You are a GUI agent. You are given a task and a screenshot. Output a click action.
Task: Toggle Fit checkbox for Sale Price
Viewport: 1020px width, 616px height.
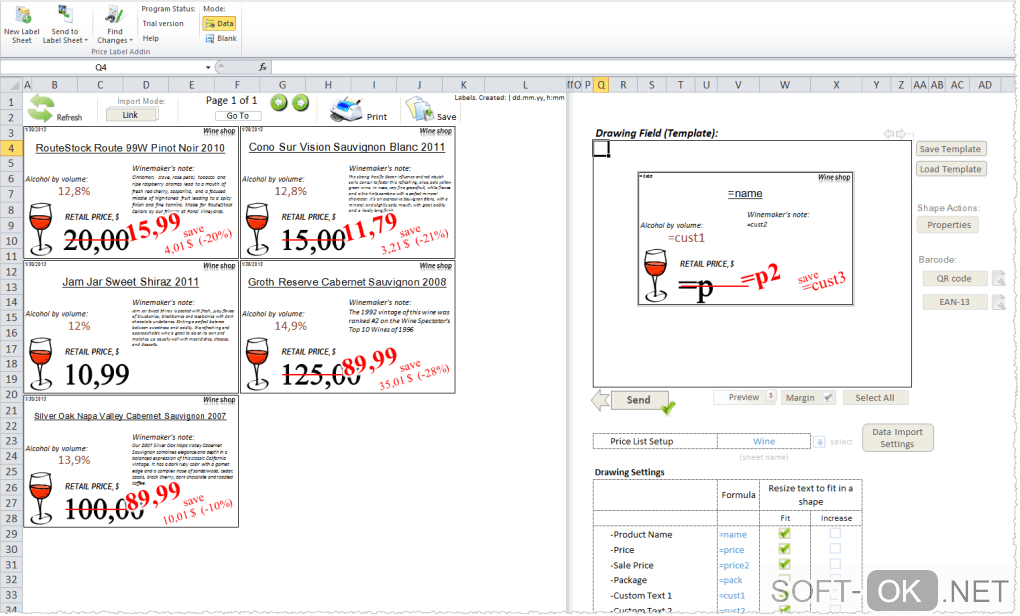click(x=785, y=564)
